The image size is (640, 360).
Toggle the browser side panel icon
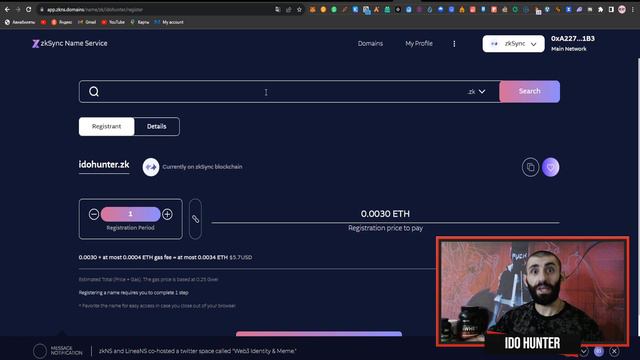[x=611, y=9]
